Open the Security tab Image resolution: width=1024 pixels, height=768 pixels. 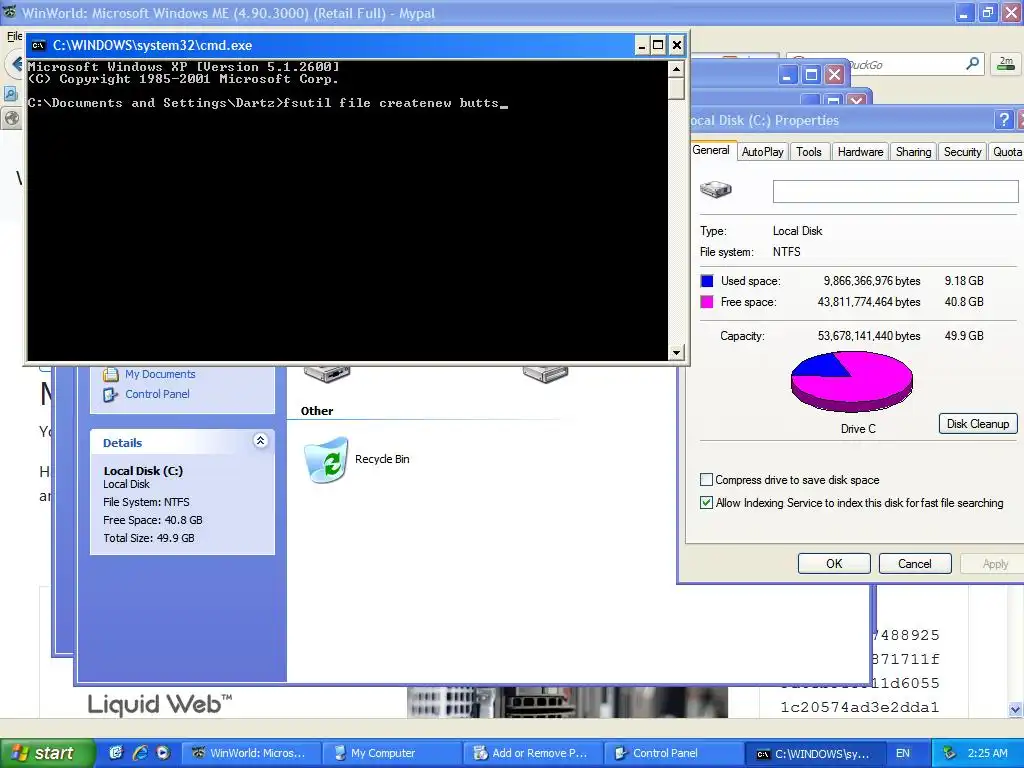click(x=962, y=152)
